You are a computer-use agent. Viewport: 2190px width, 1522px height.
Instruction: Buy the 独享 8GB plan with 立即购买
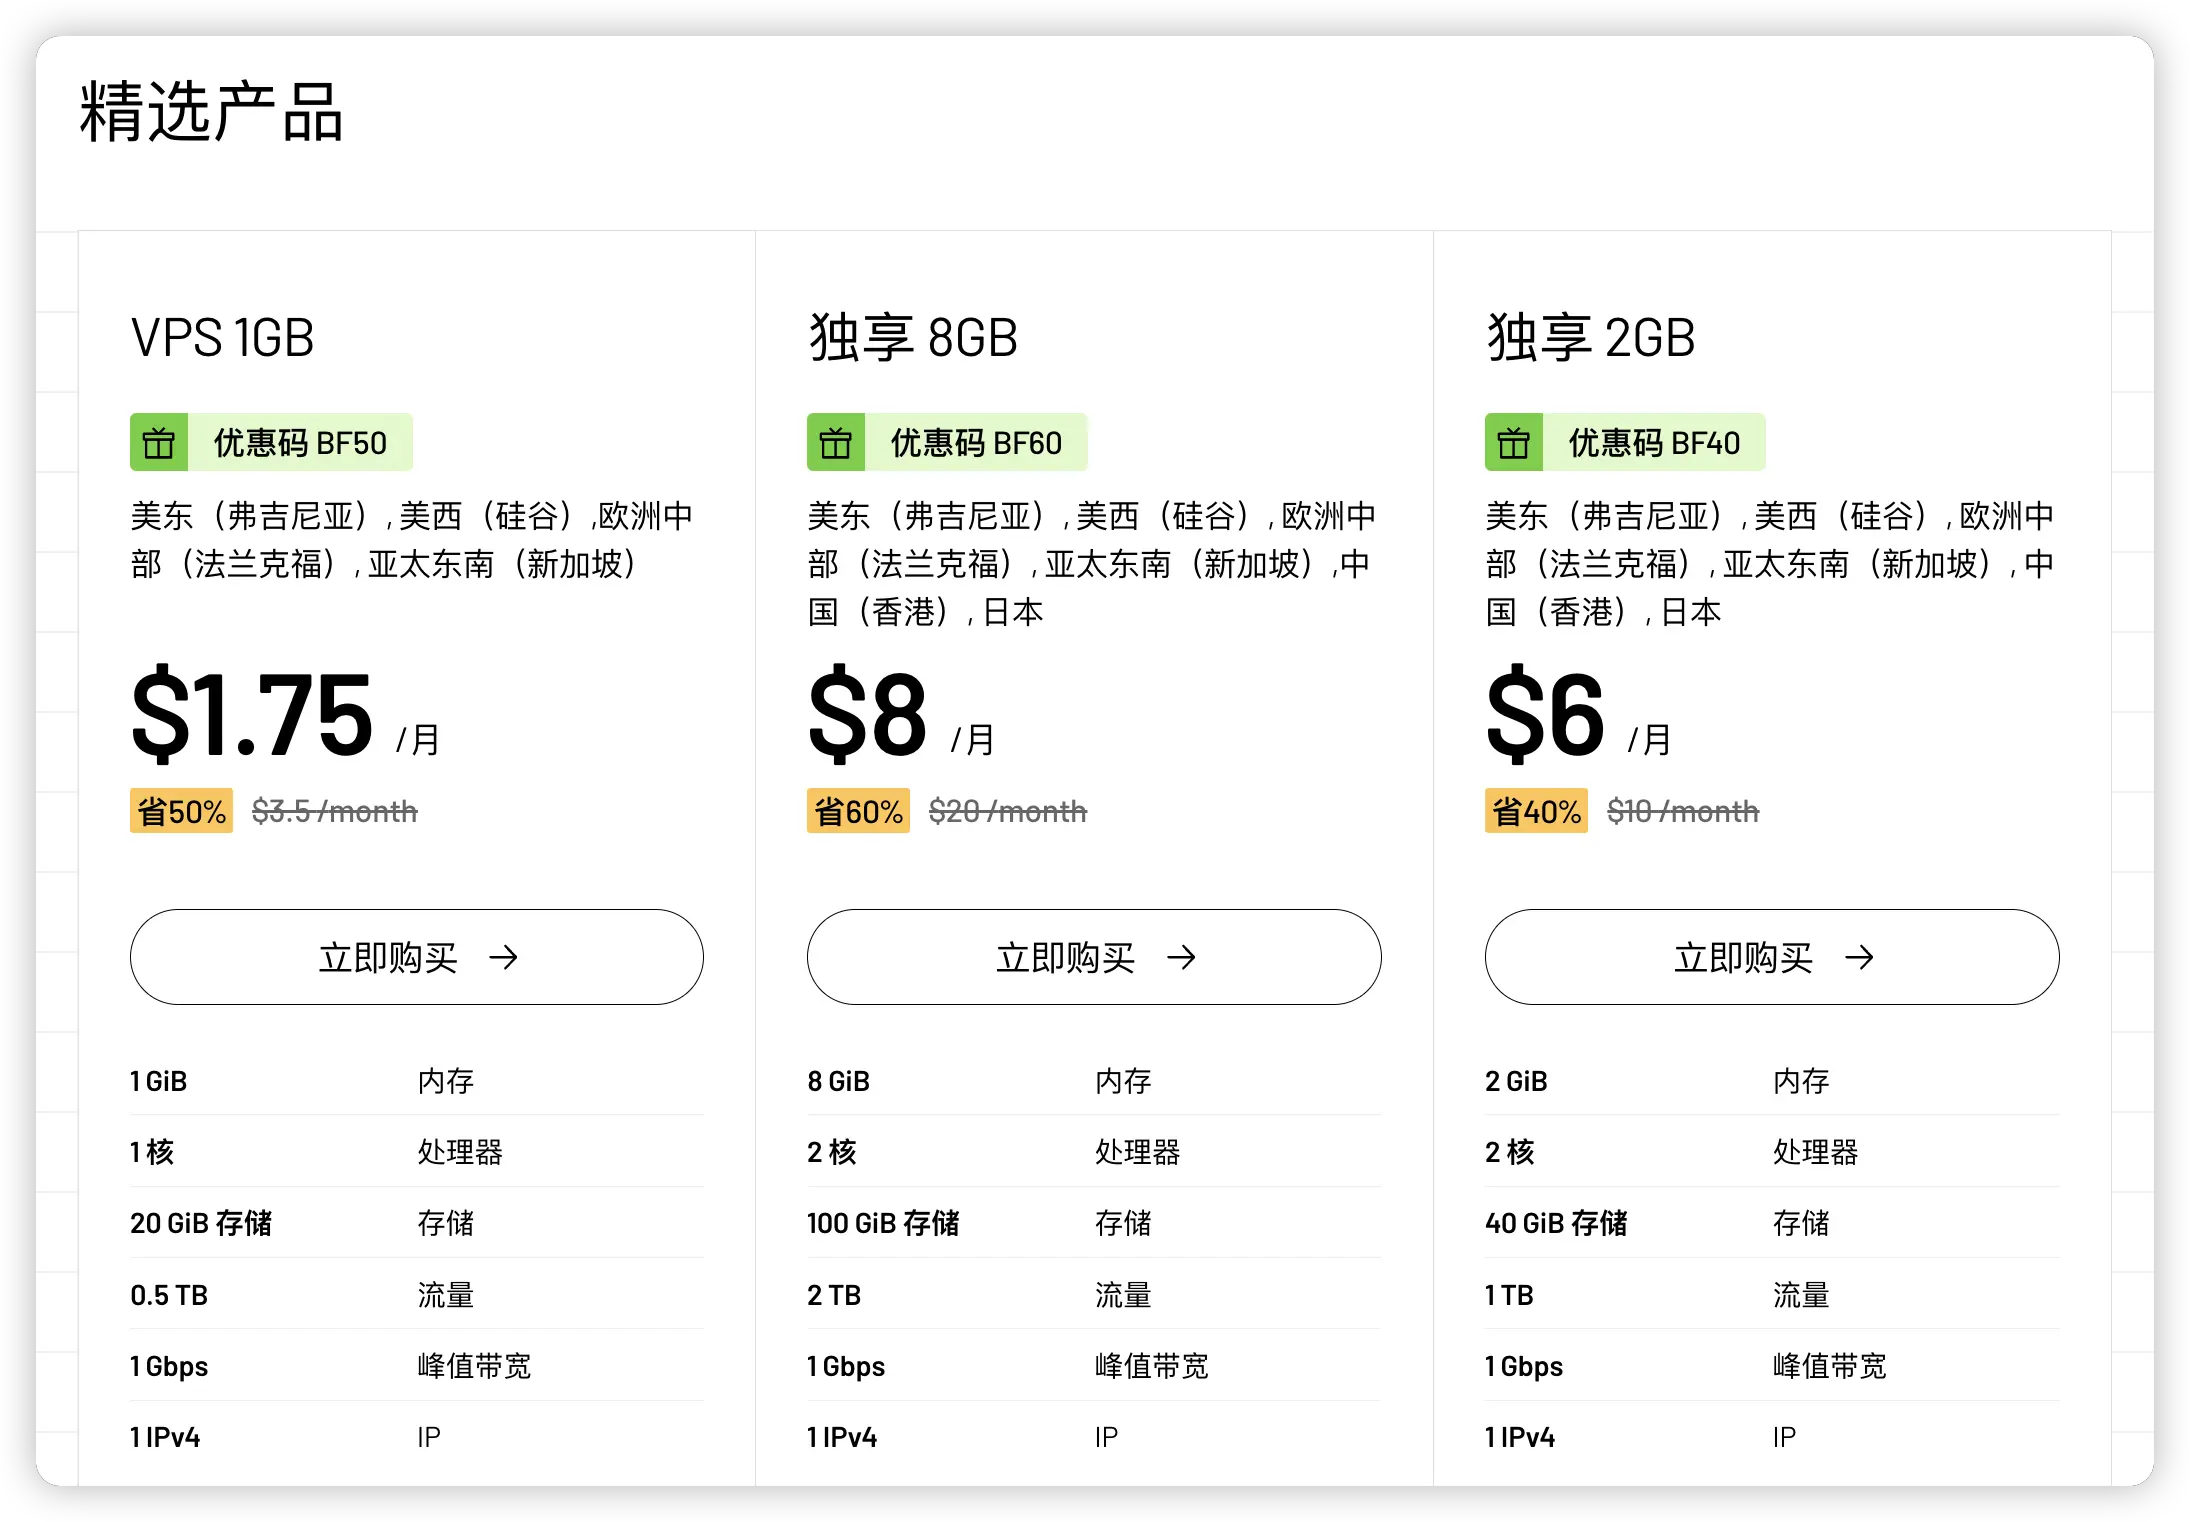click(1094, 957)
